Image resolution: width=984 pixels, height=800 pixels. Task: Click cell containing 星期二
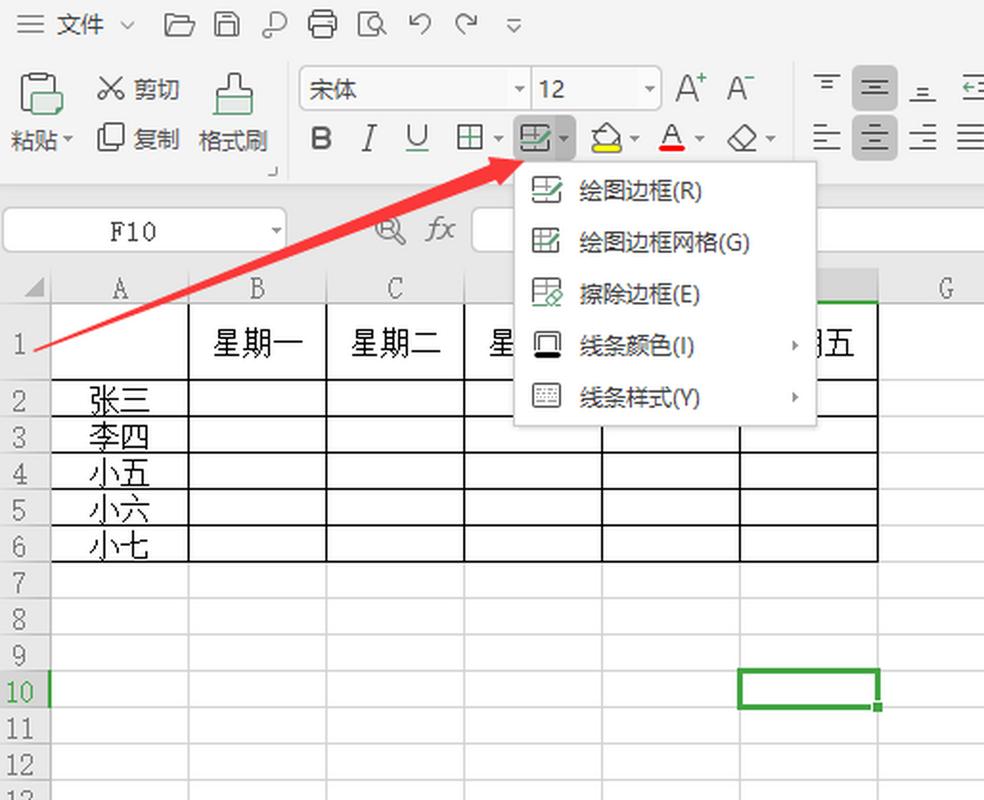coord(395,343)
